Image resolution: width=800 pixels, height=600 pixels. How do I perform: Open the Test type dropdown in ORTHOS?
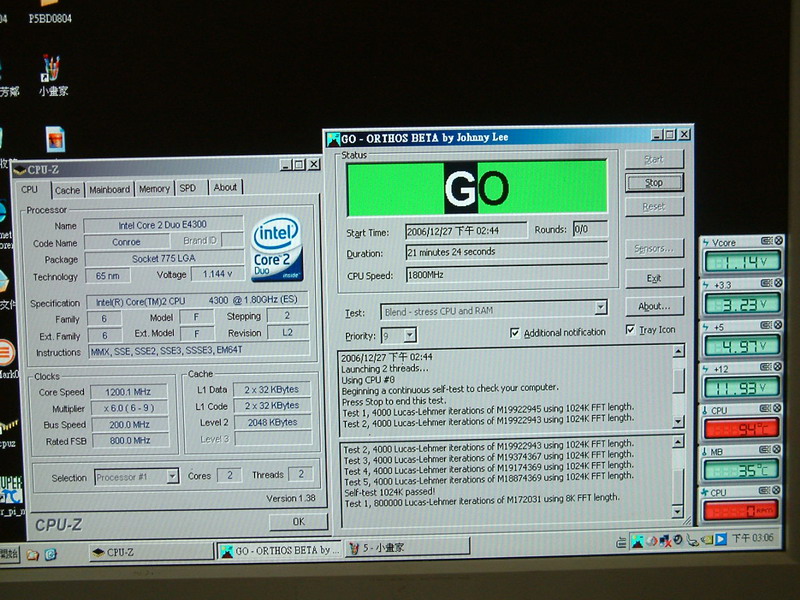[x=601, y=307]
